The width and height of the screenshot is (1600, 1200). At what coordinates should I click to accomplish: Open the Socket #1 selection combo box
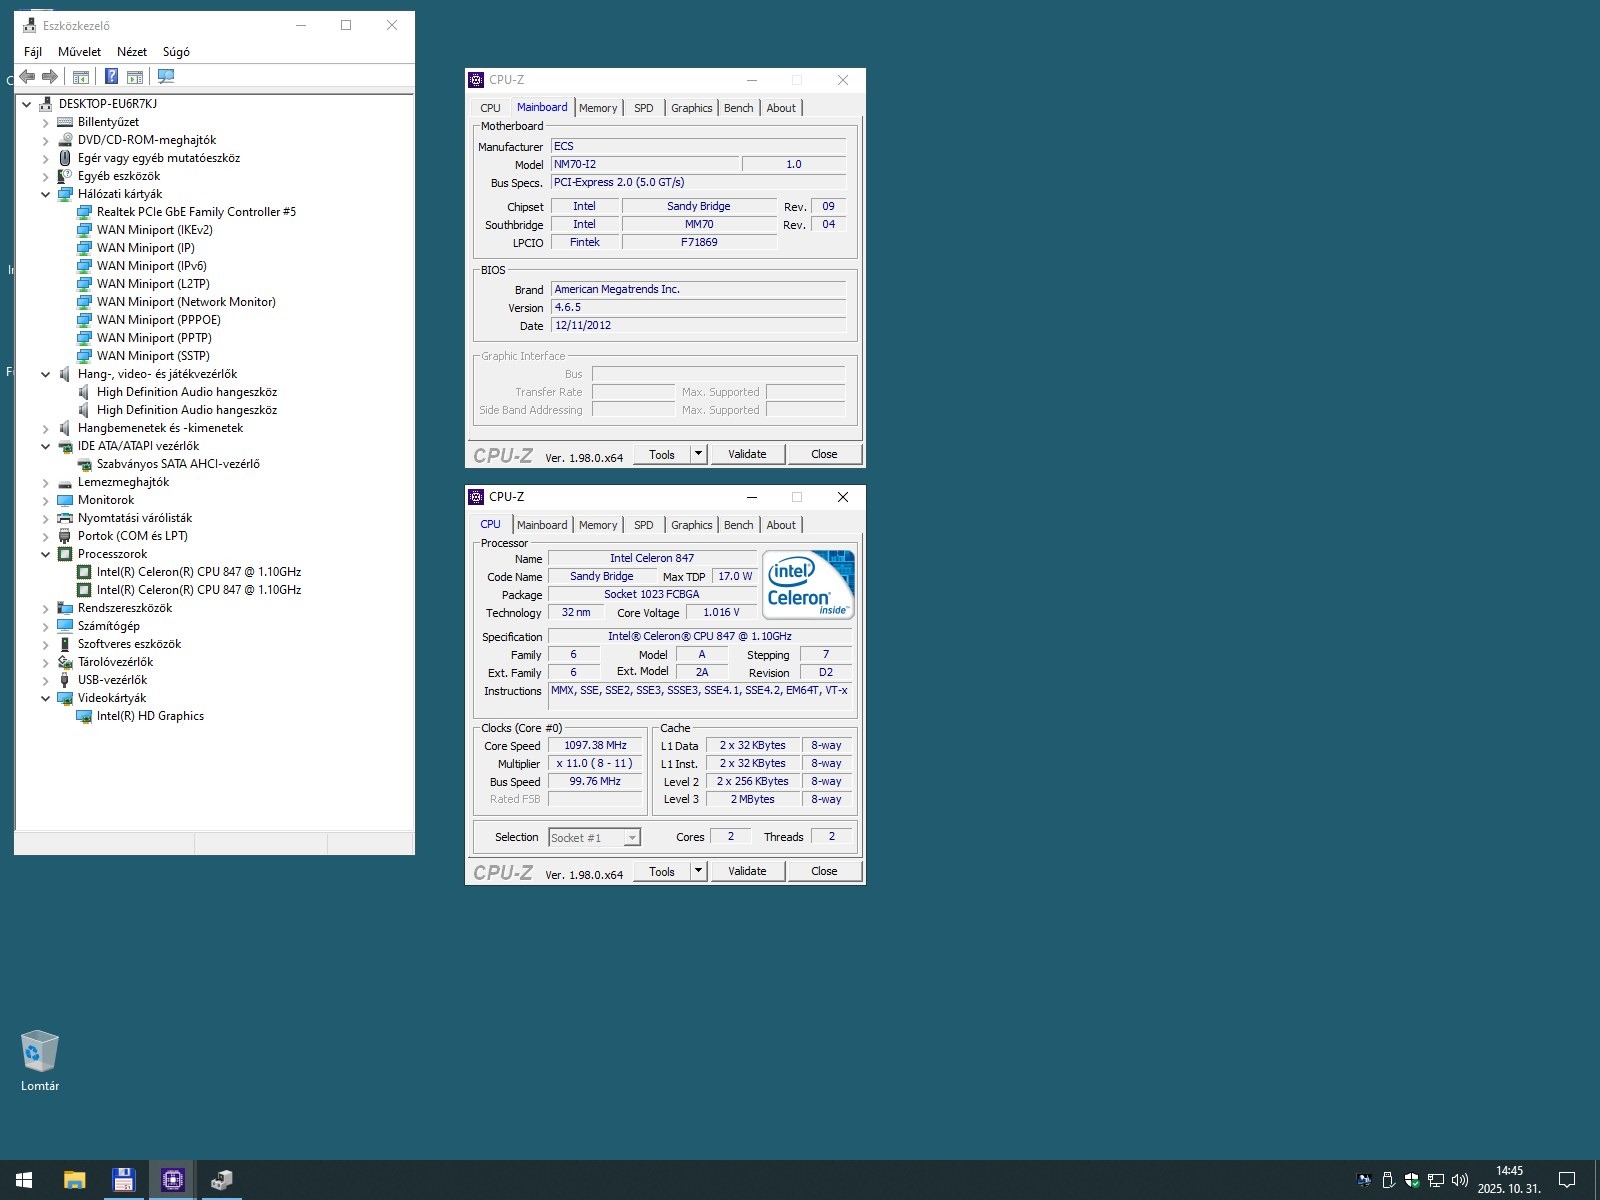(594, 838)
